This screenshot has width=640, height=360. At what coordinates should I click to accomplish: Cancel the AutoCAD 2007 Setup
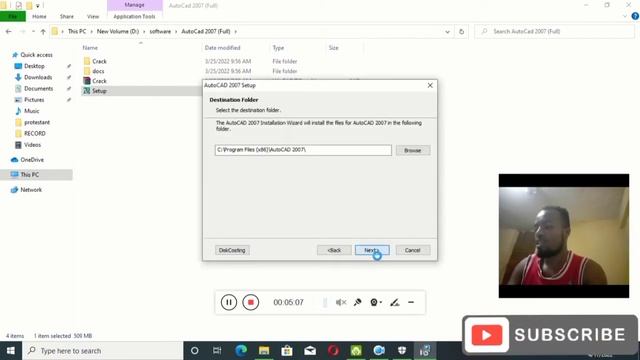[x=413, y=250]
